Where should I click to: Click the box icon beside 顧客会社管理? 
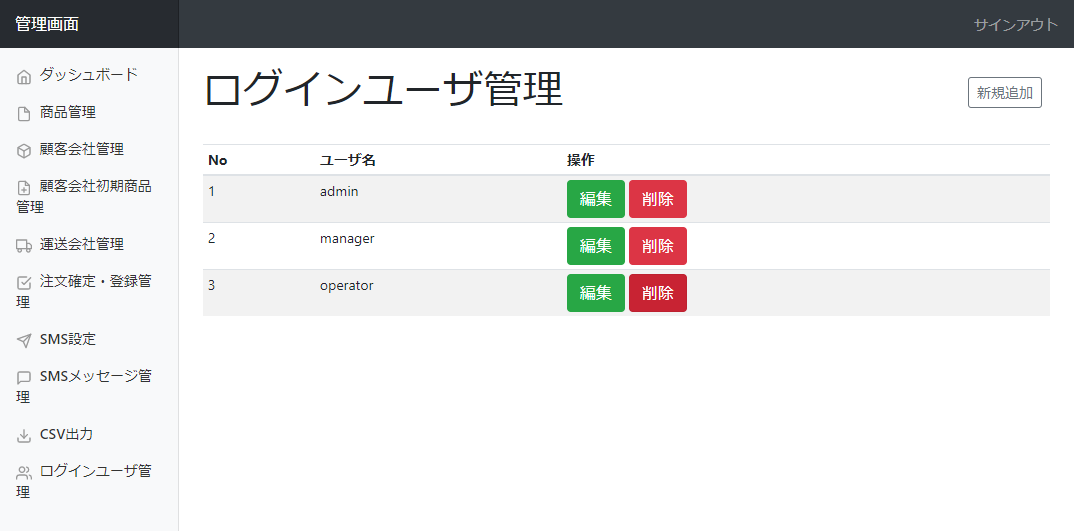click(24, 151)
